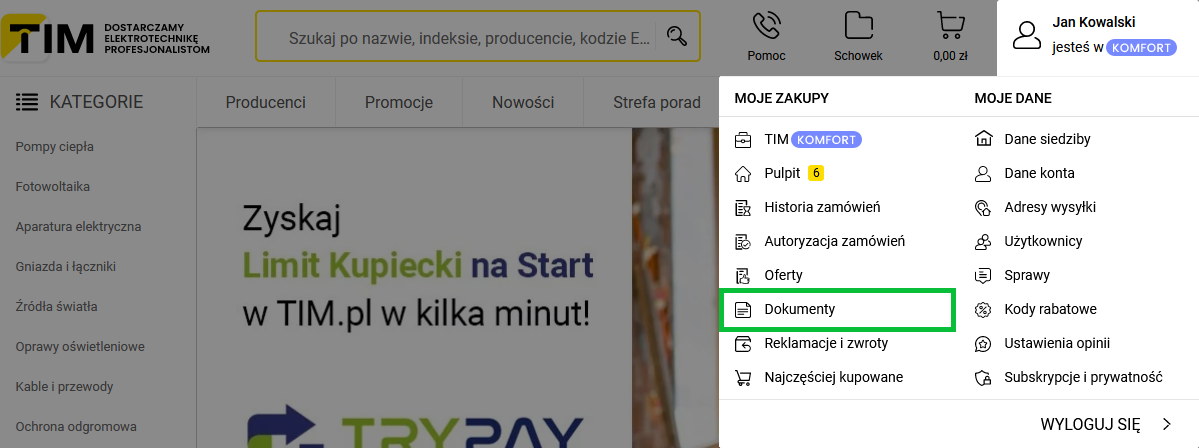1199x448 pixels.
Task: Click the Historia zamówień icon
Action: (x=742, y=207)
